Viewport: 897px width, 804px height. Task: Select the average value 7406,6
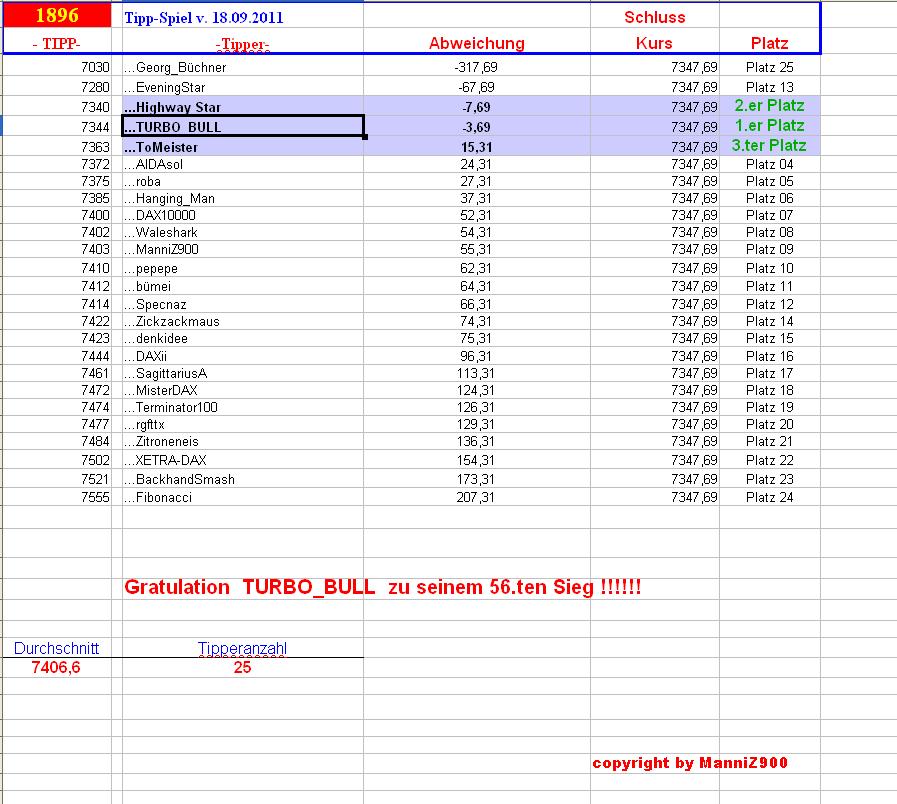(x=56, y=667)
